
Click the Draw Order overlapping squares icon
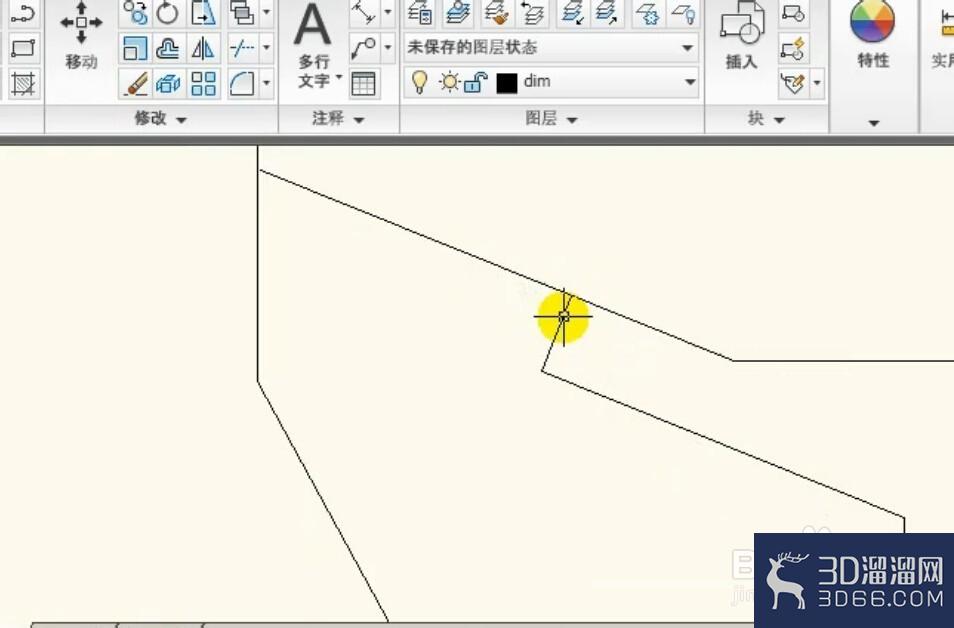click(x=243, y=12)
